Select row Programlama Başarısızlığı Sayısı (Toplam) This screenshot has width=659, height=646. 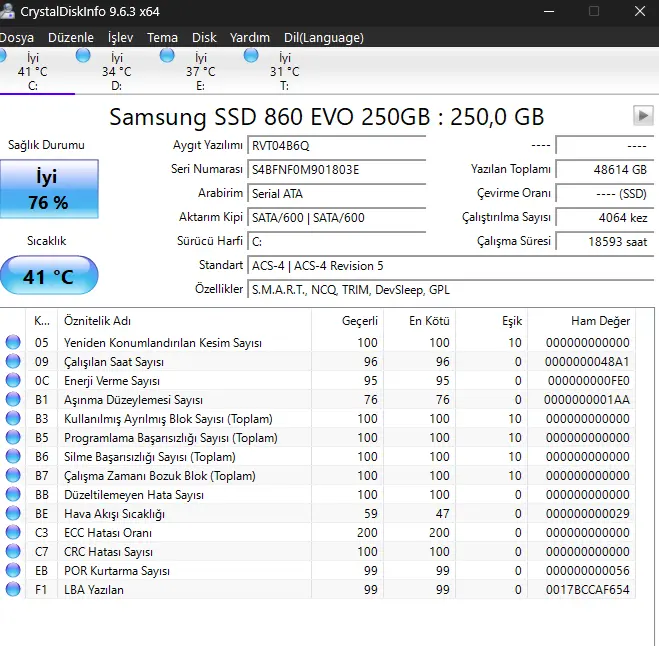click(x=318, y=438)
